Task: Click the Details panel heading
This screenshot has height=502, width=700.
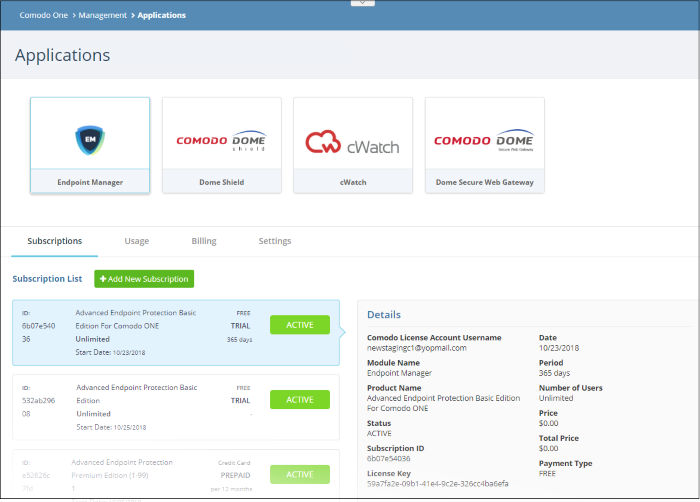Action: [x=384, y=314]
